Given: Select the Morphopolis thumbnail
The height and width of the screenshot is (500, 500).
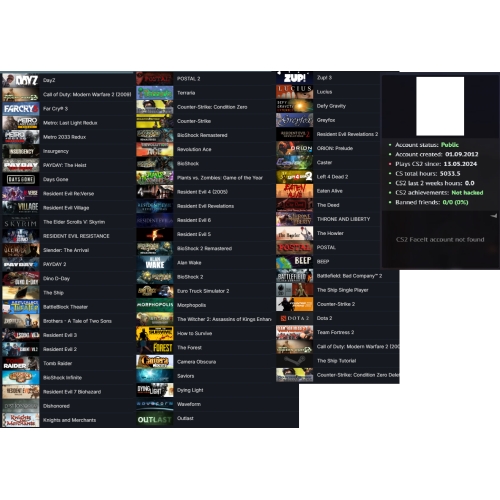Looking at the screenshot, I should 155,305.
